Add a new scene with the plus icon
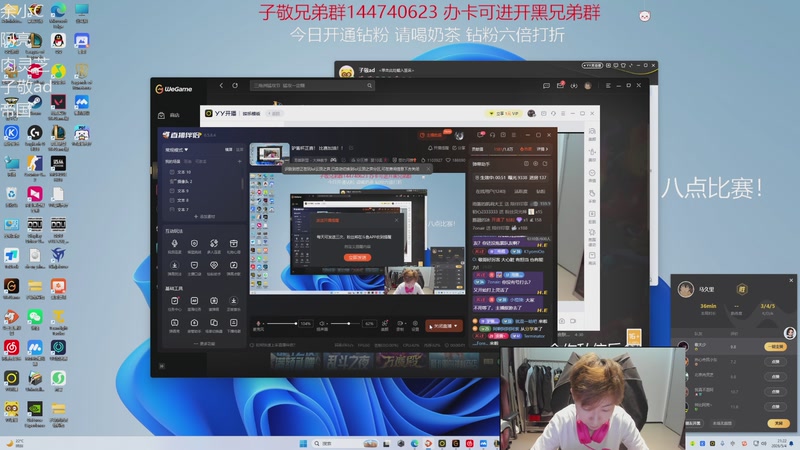Screen dimensions: 800x450 pos(239,161)
